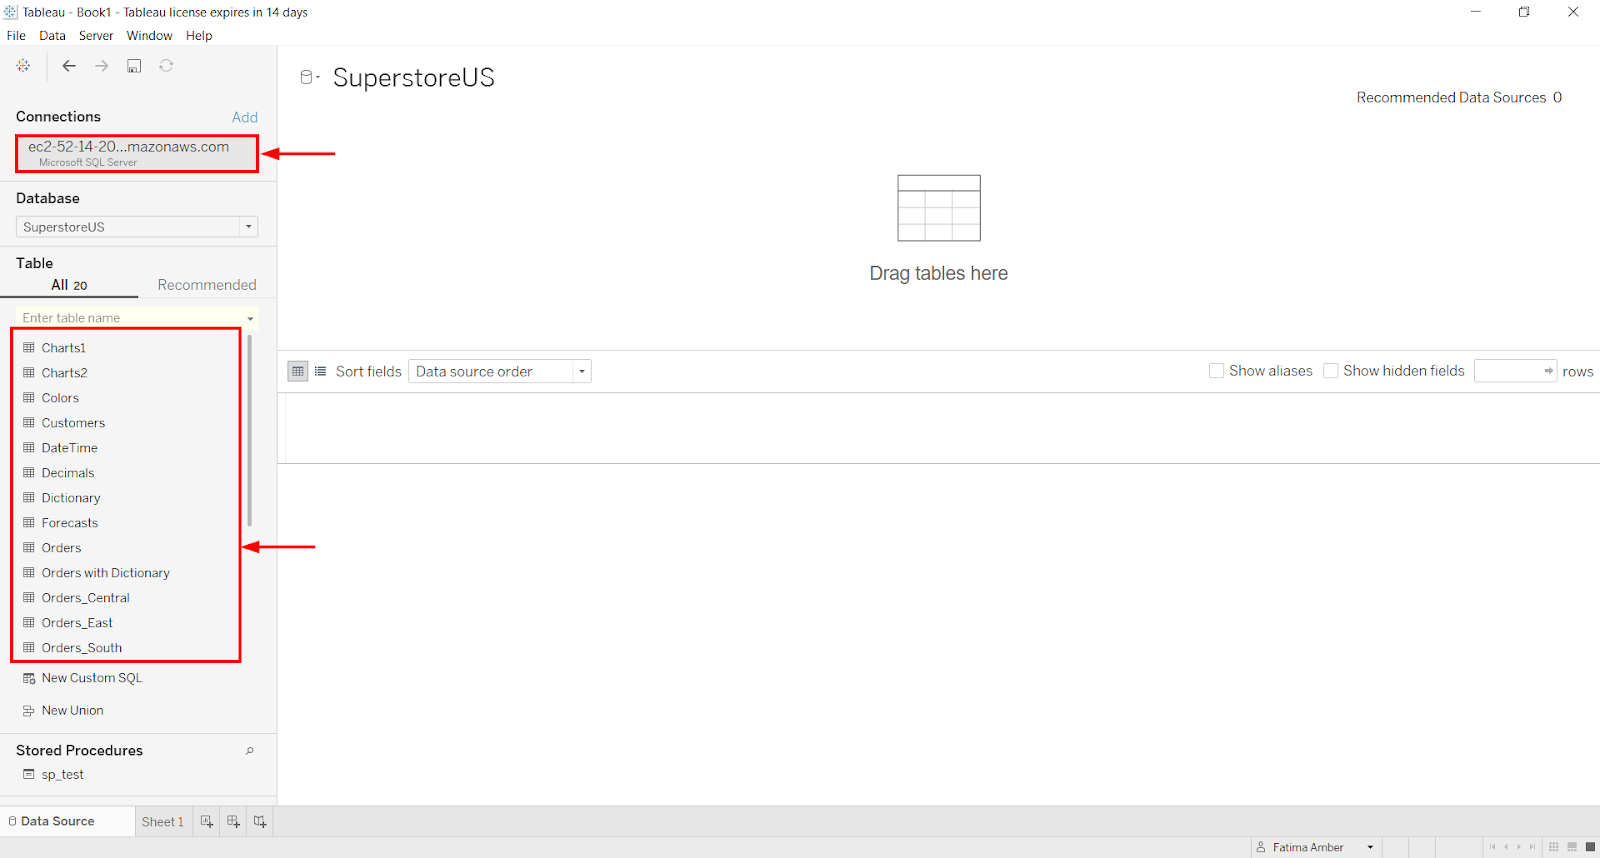Save the workbook with the toolbar disk icon
Screen dimensions: 1600x858
click(x=134, y=66)
